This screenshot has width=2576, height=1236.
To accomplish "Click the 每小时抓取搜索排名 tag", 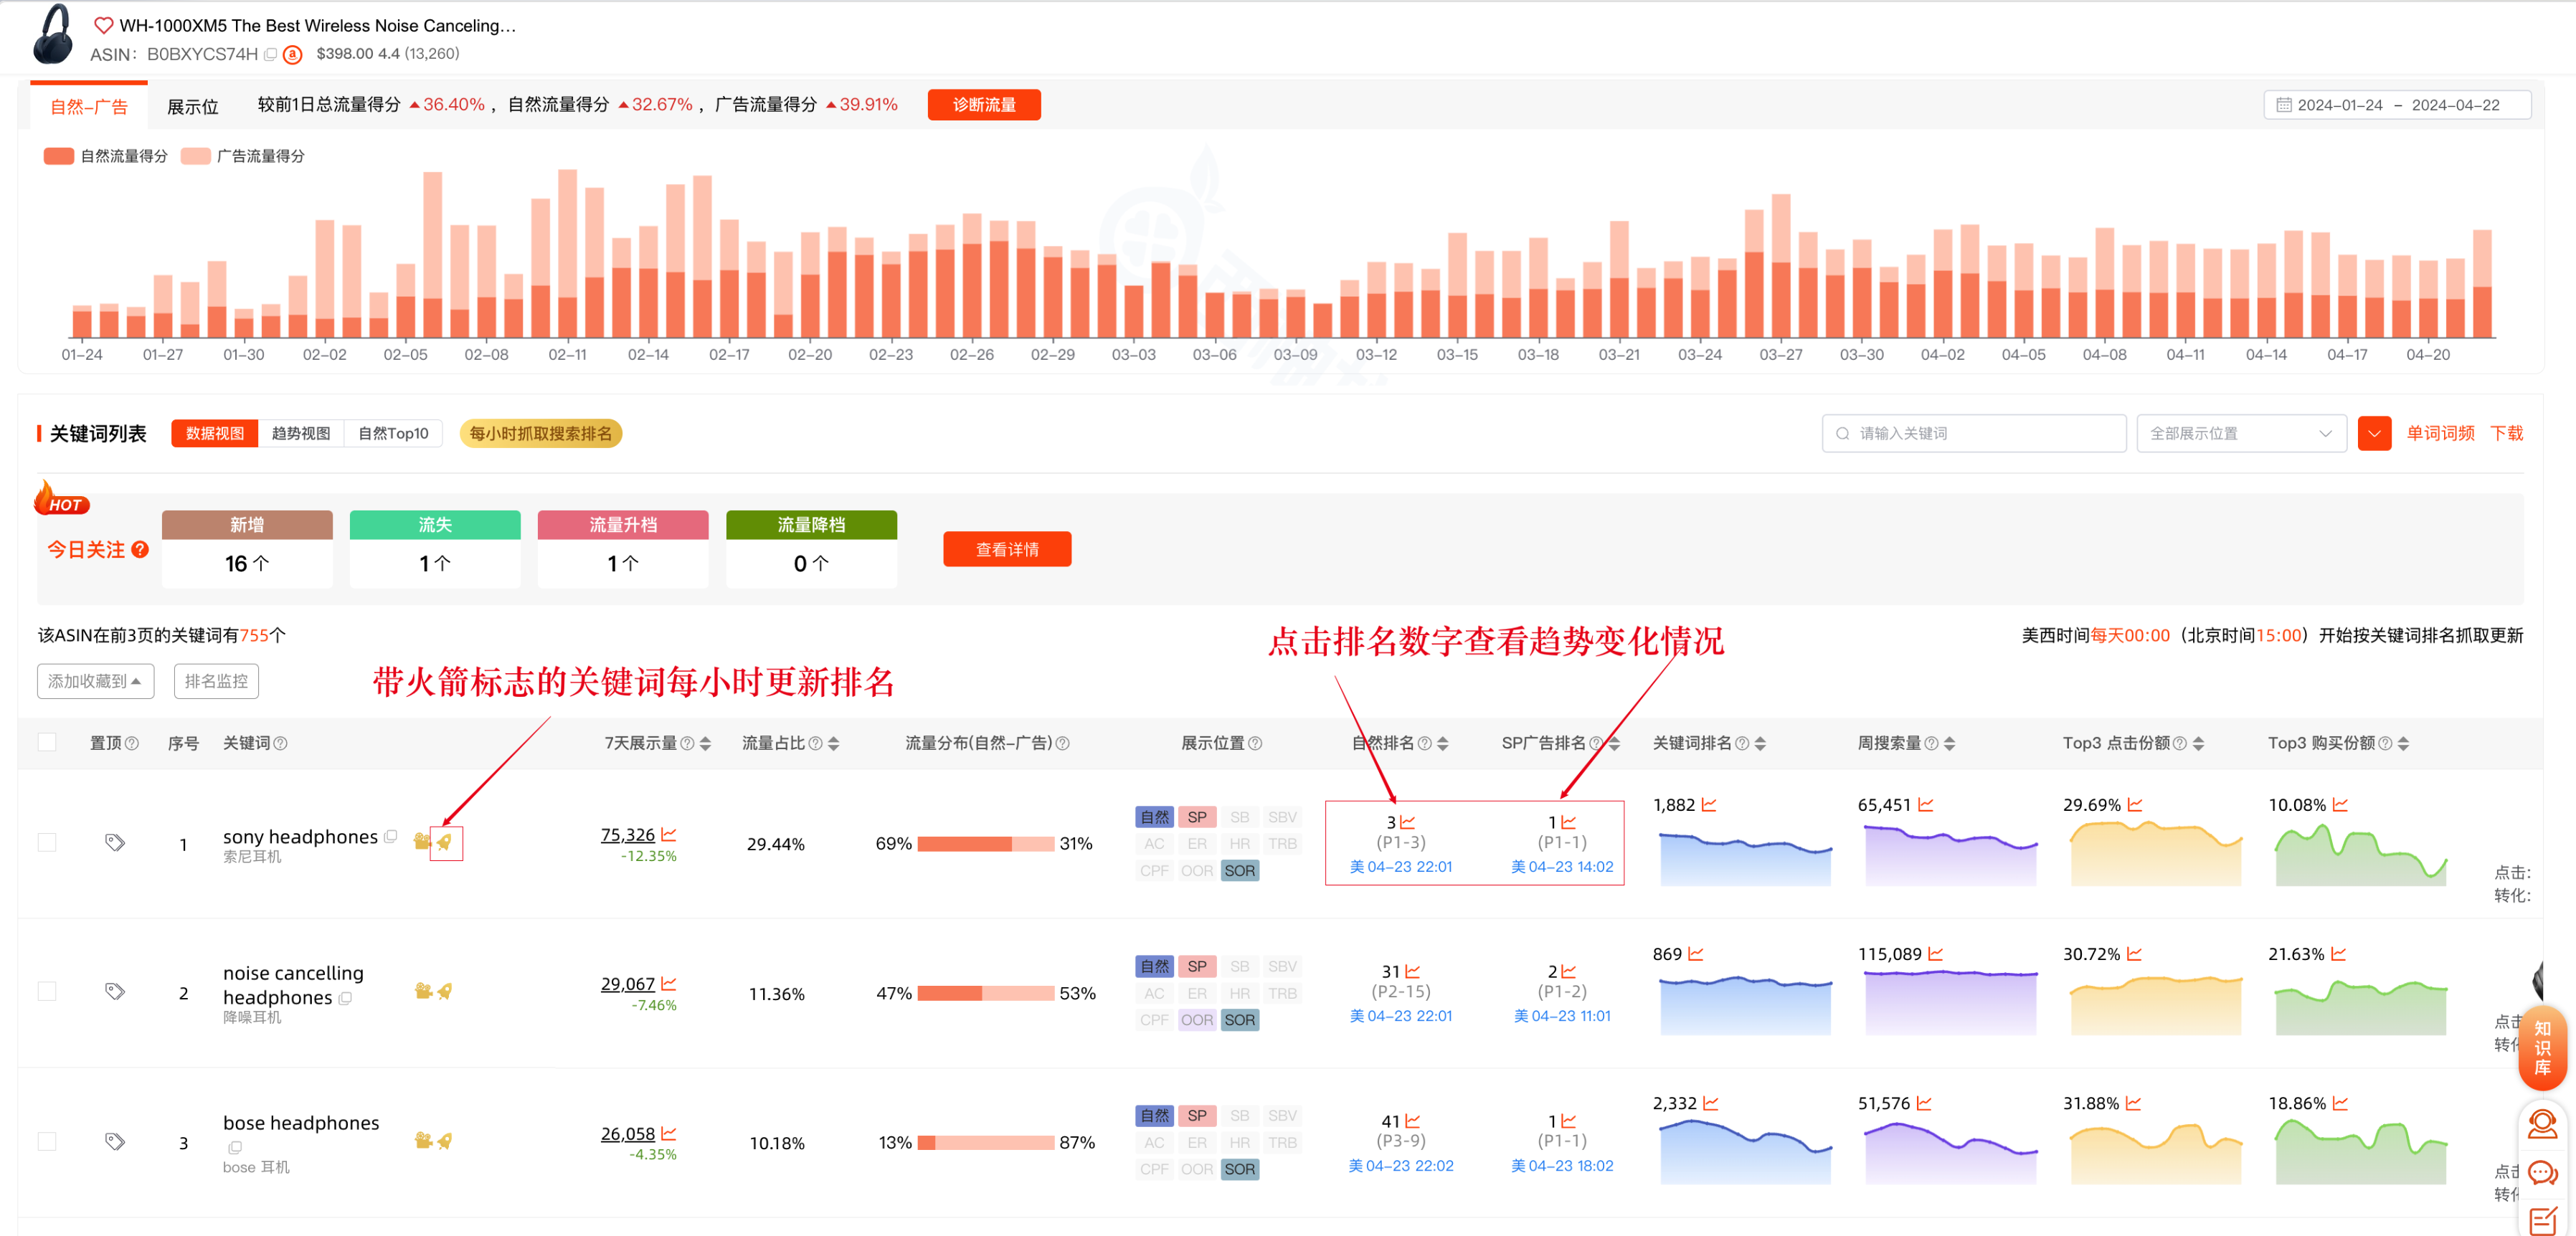I will pos(541,433).
